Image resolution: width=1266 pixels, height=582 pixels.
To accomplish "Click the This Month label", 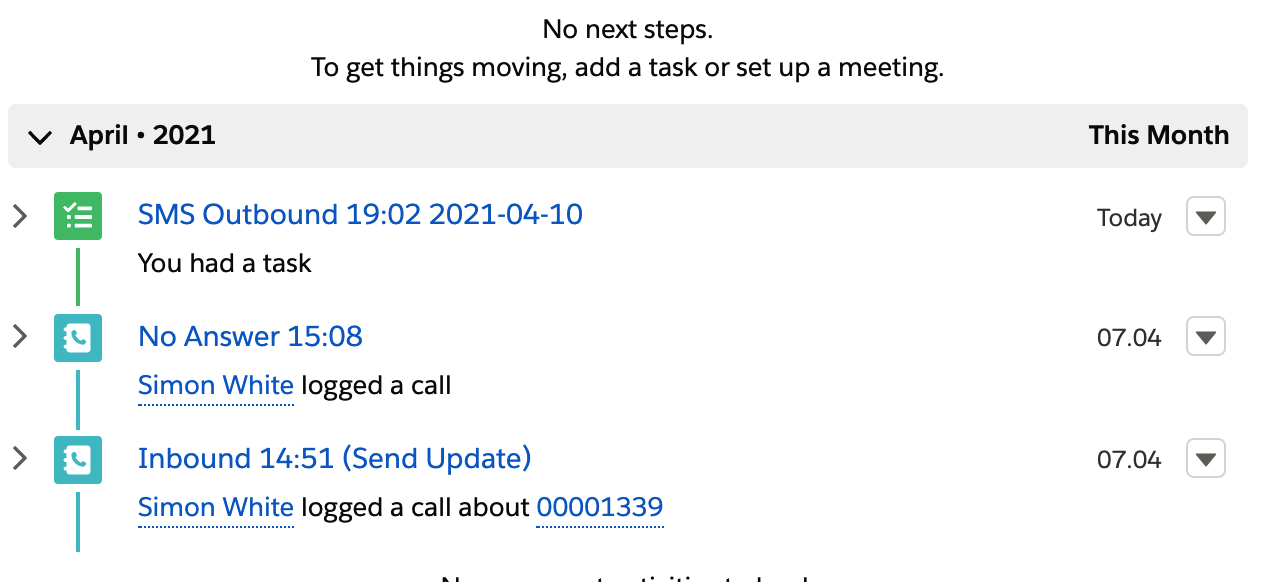I will (x=1159, y=136).
